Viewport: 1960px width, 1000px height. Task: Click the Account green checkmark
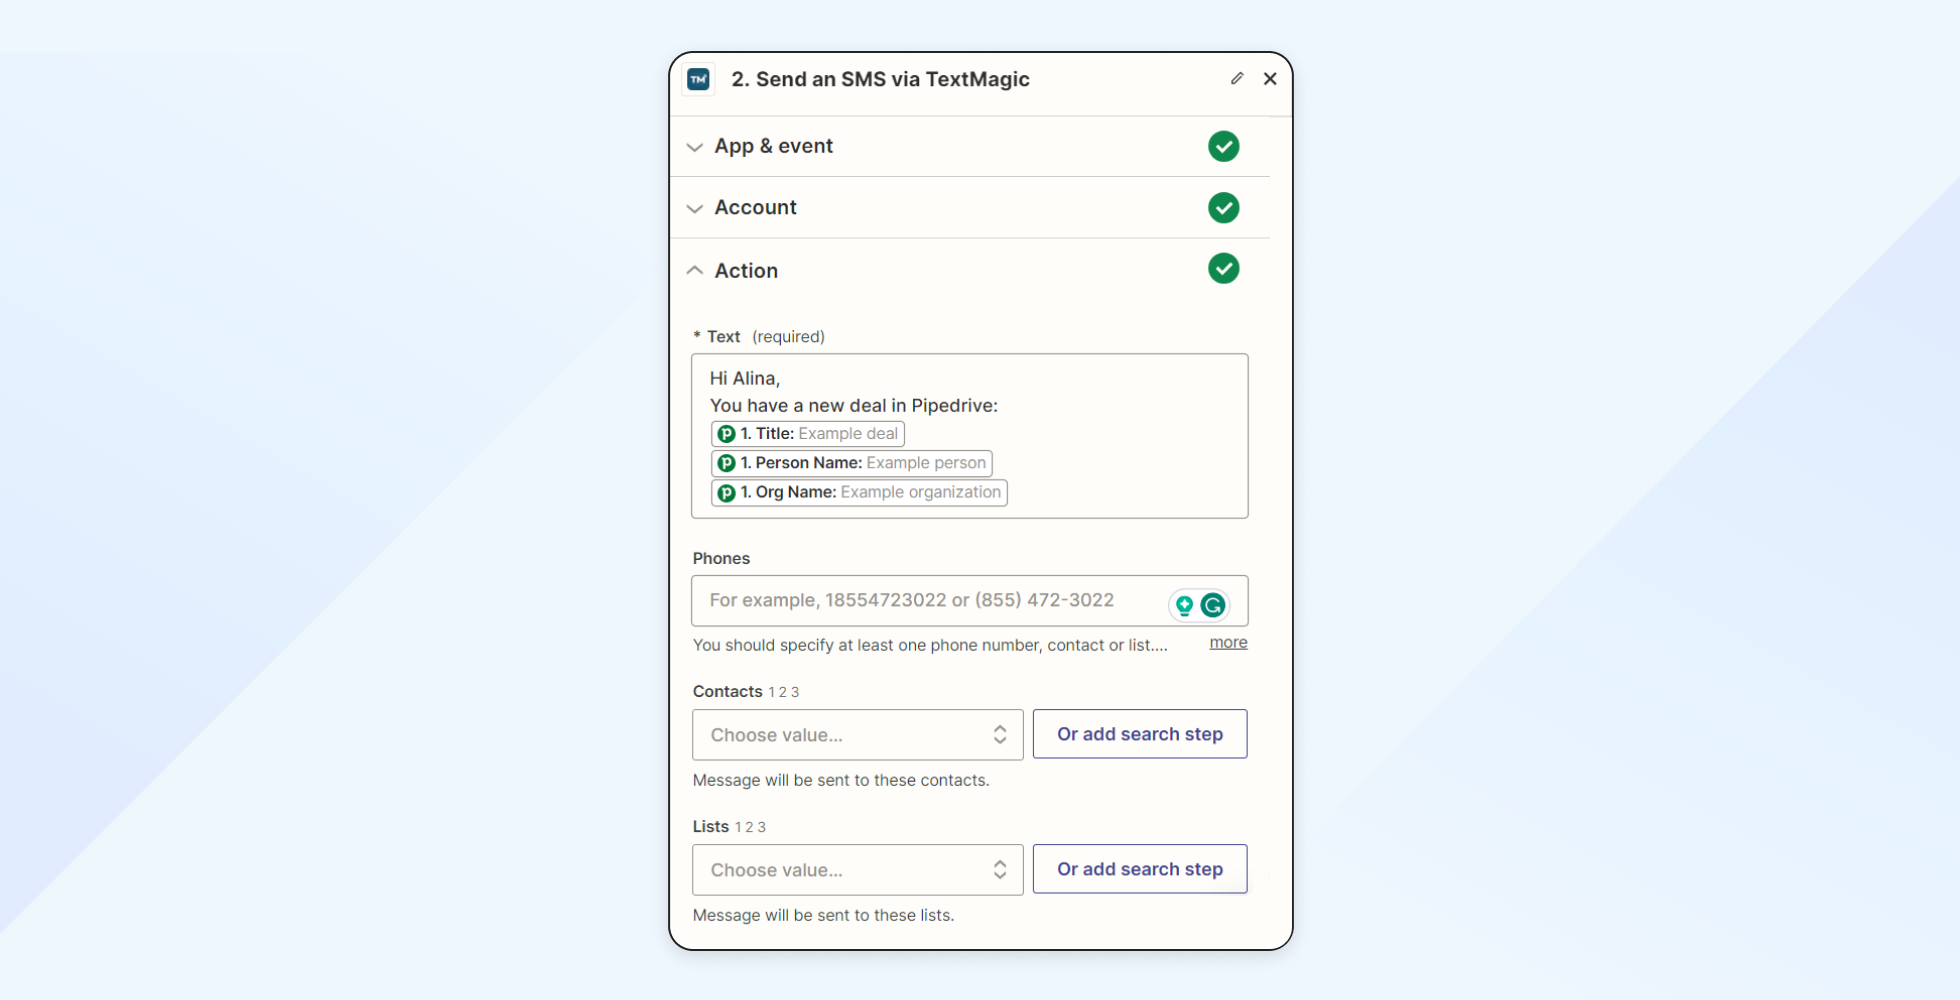[x=1223, y=208]
